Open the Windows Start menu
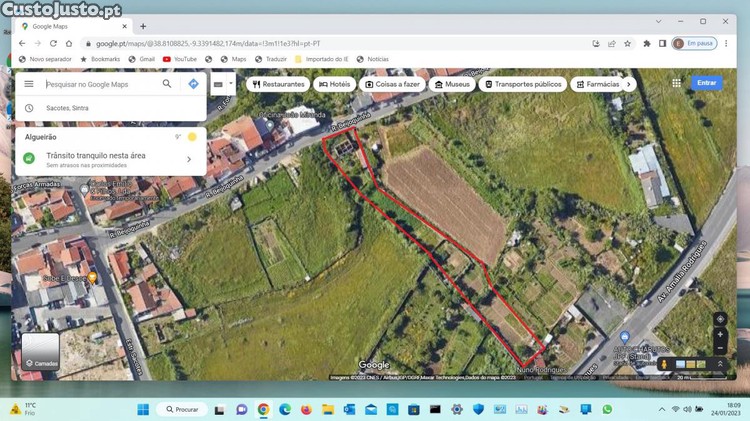This screenshot has height=421, width=750. [143, 409]
